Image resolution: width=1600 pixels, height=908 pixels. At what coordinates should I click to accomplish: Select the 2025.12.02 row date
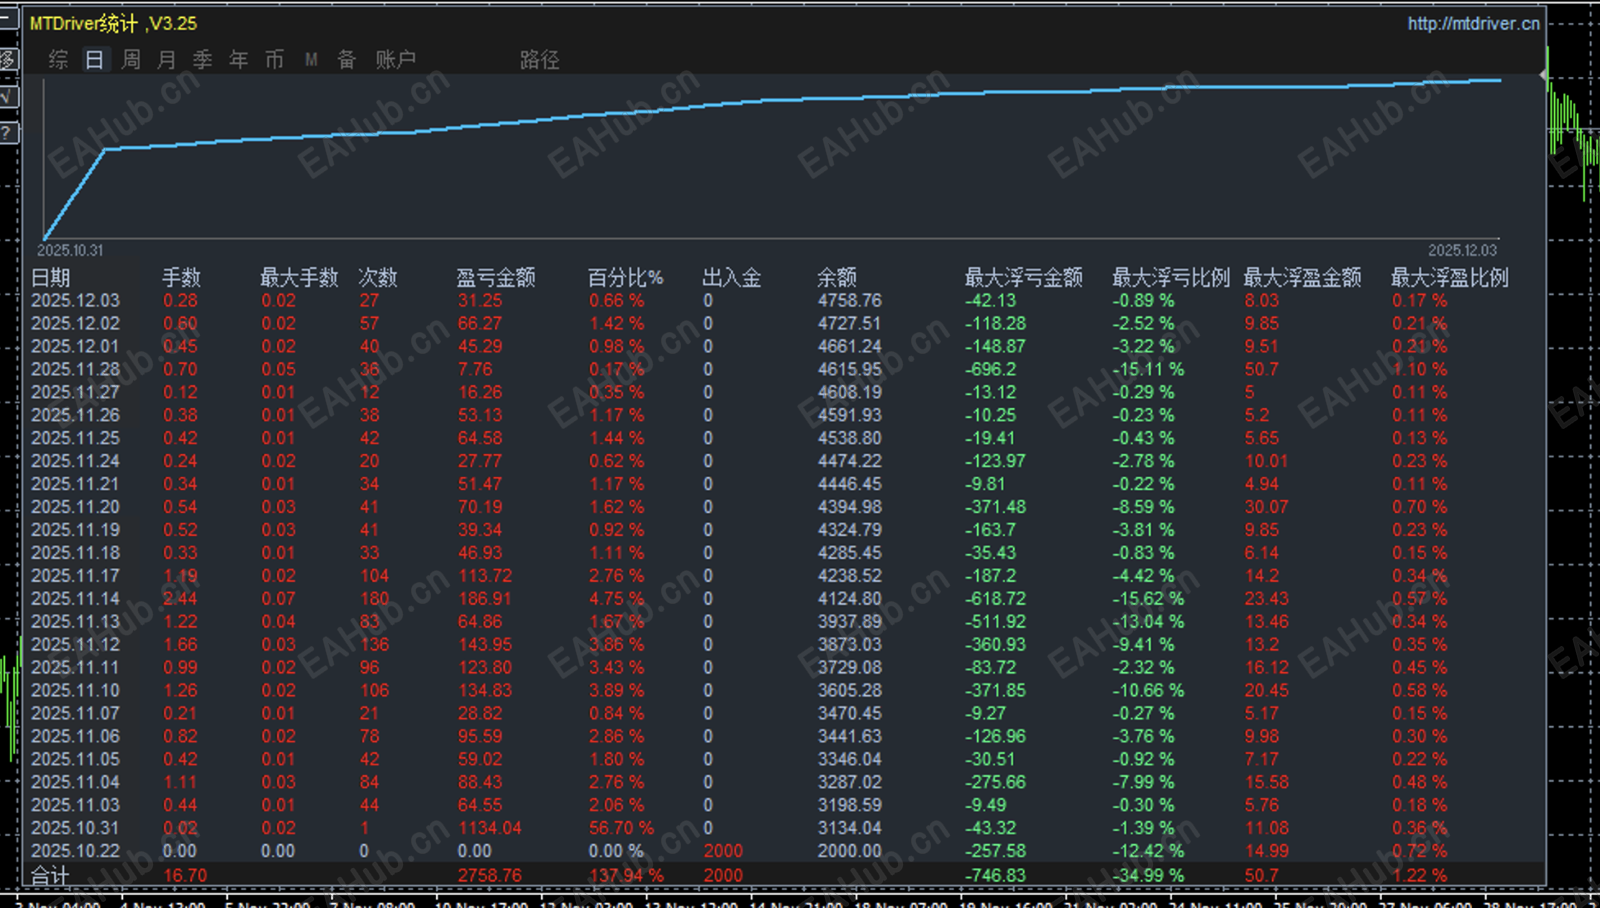pos(75,323)
